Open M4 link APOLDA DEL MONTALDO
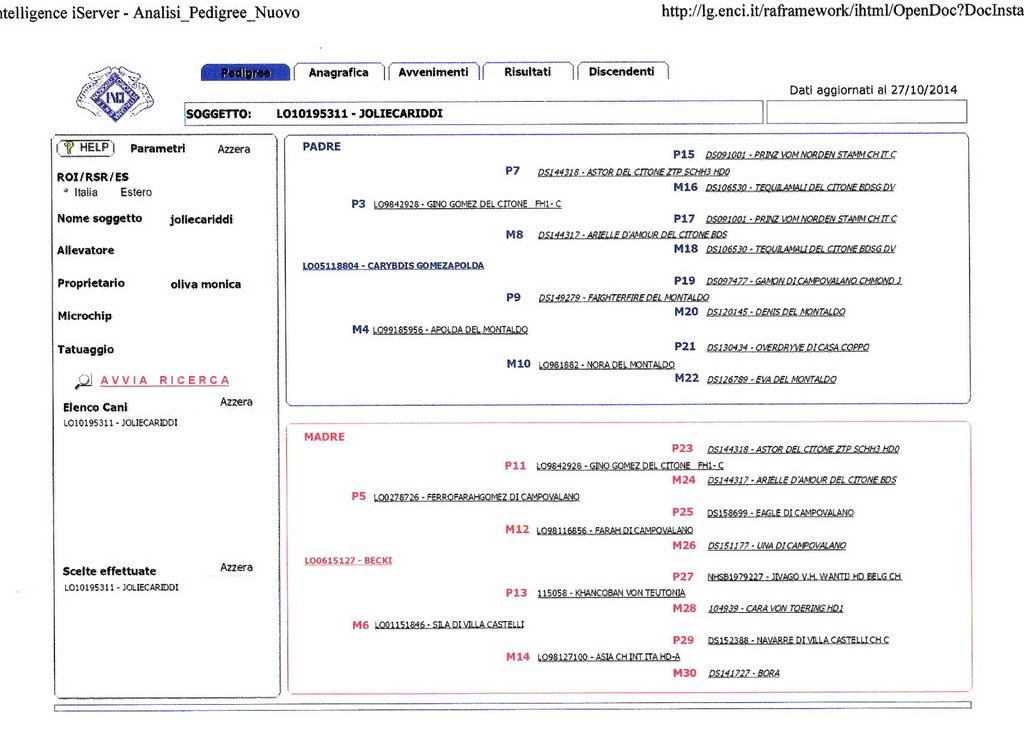Image resolution: width=1024 pixels, height=740 pixels. click(451, 330)
